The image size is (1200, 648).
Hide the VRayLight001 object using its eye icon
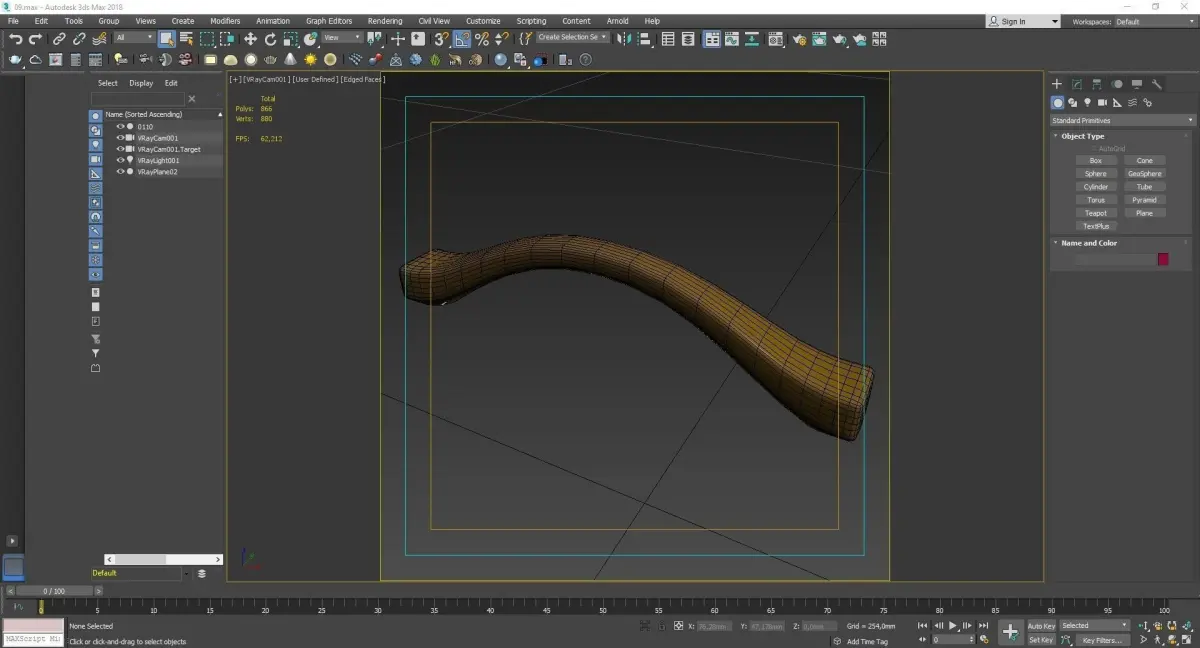(120, 160)
